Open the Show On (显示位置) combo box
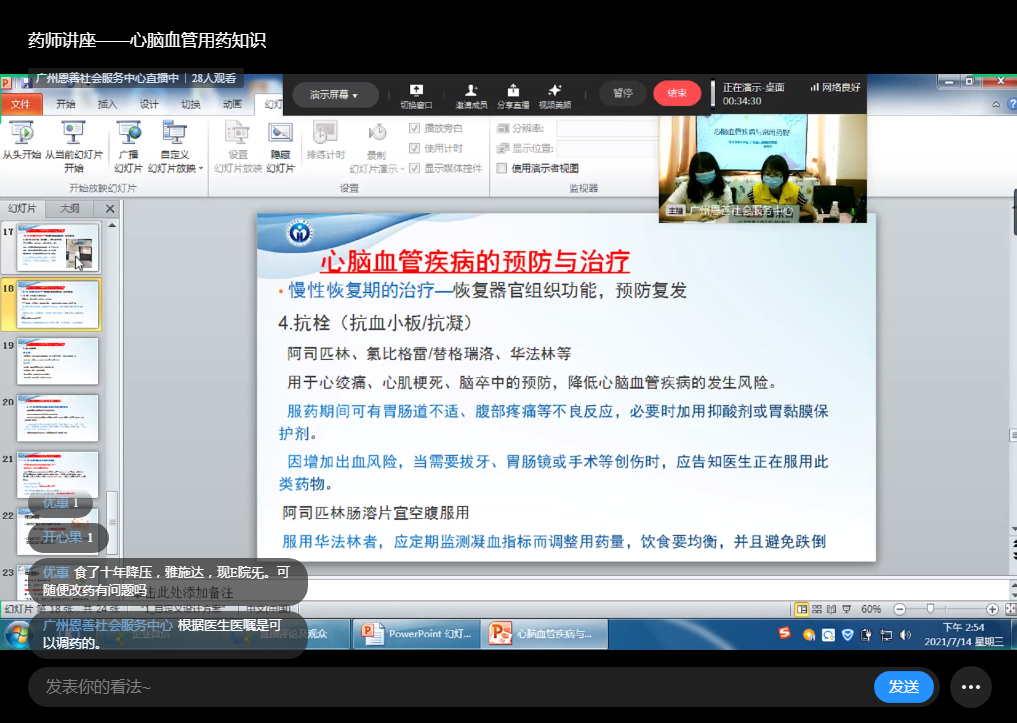Image resolution: width=1017 pixels, height=723 pixels. (608, 148)
